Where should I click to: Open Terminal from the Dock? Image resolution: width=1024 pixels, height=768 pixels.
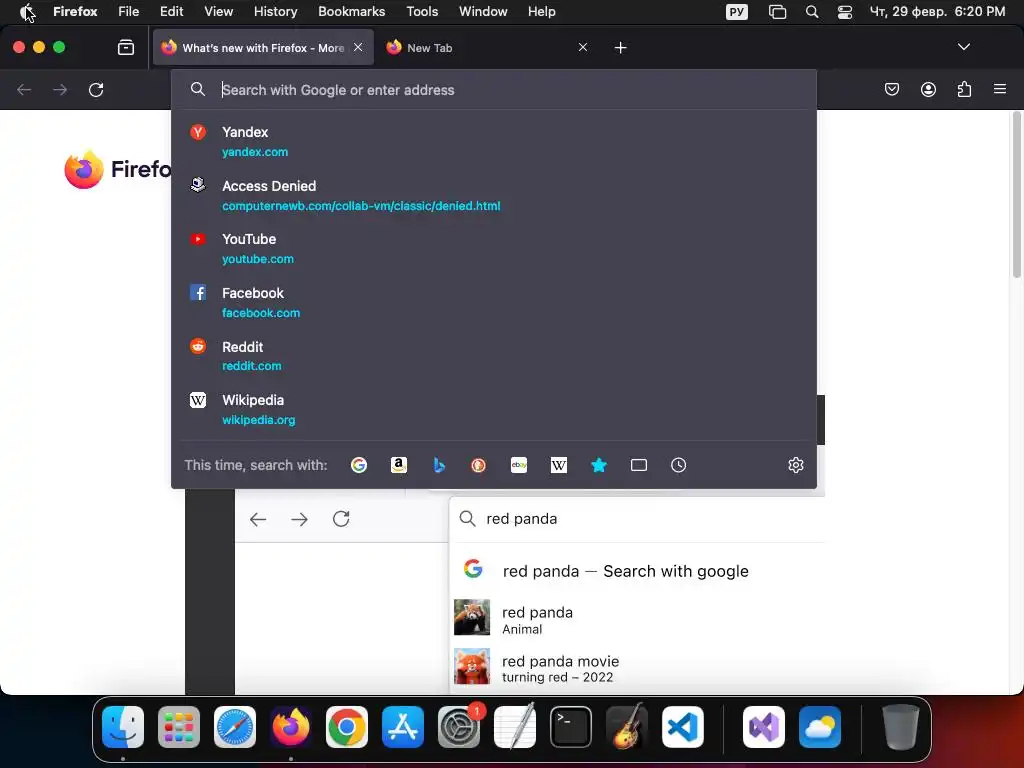[x=571, y=727]
